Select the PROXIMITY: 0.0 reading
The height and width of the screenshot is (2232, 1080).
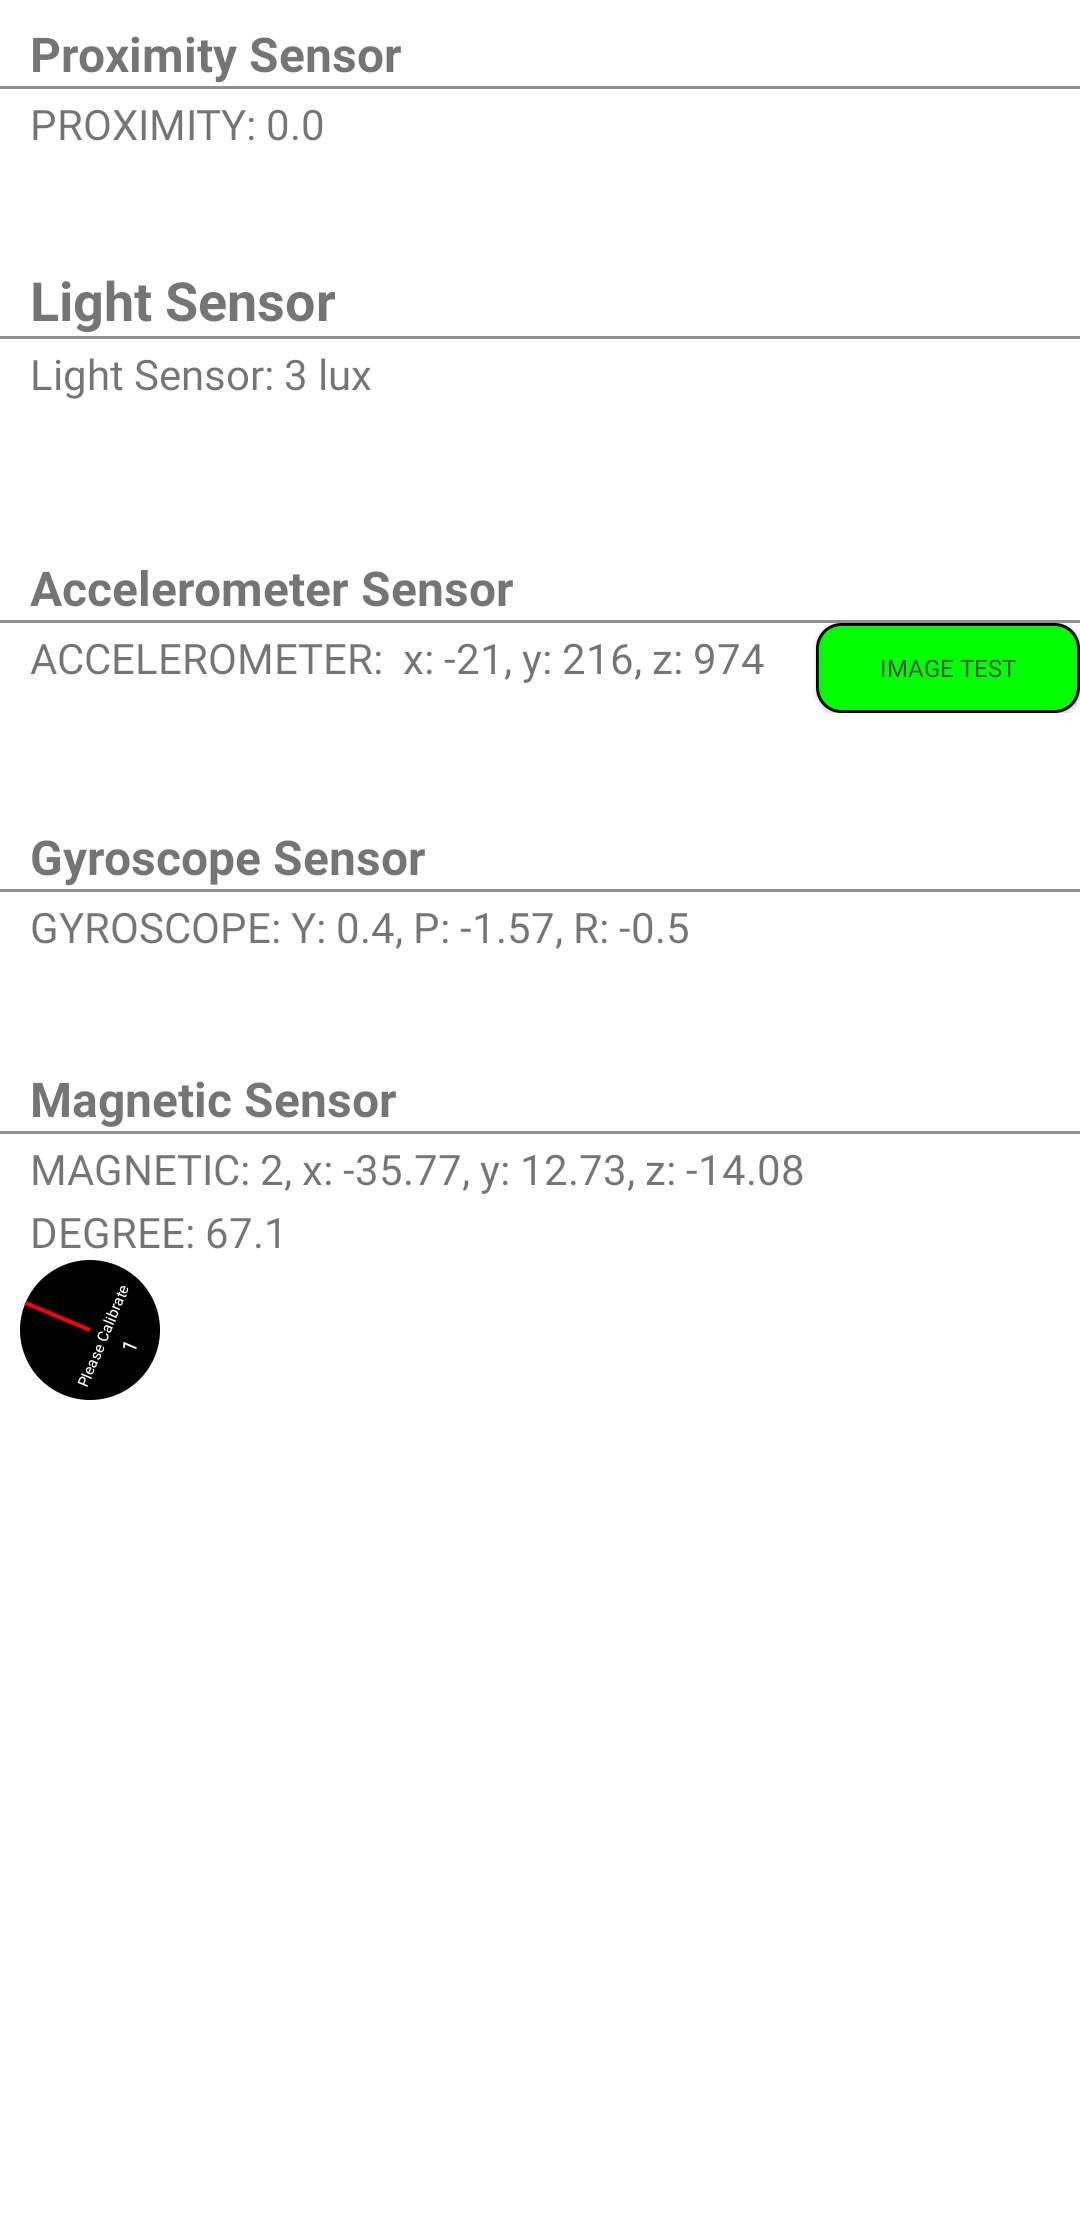point(177,126)
